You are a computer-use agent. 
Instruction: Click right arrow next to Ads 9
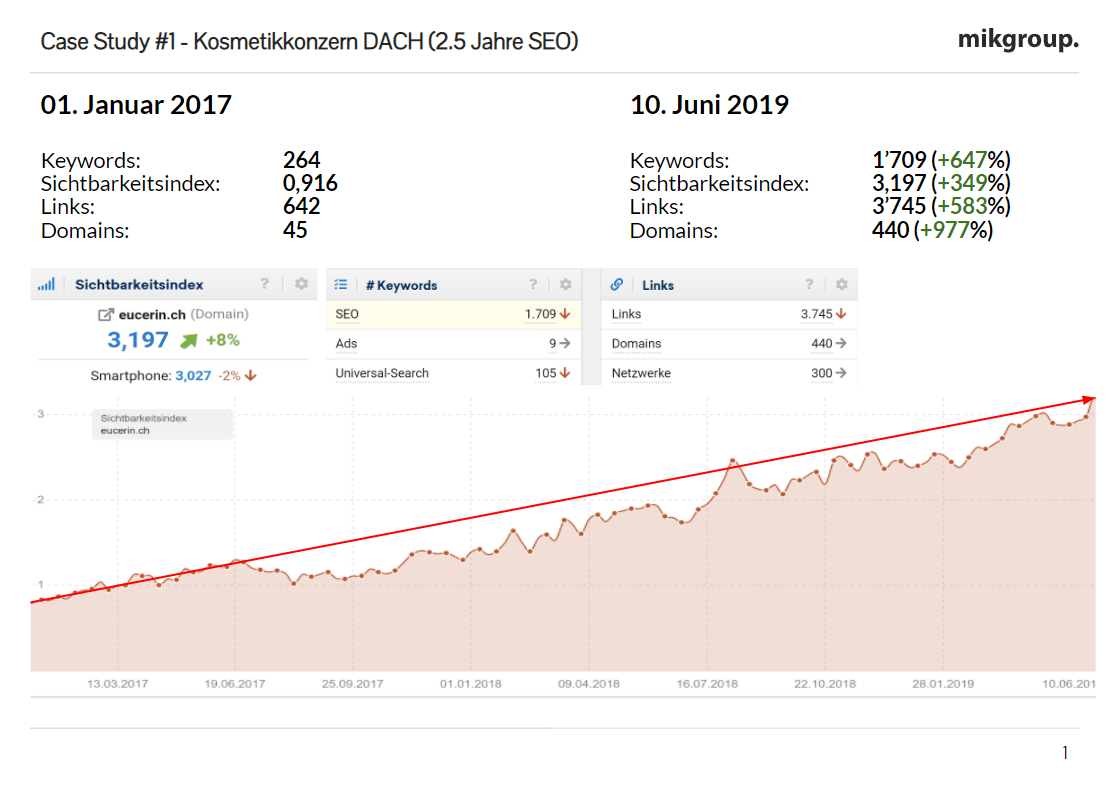[x=565, y=343]
